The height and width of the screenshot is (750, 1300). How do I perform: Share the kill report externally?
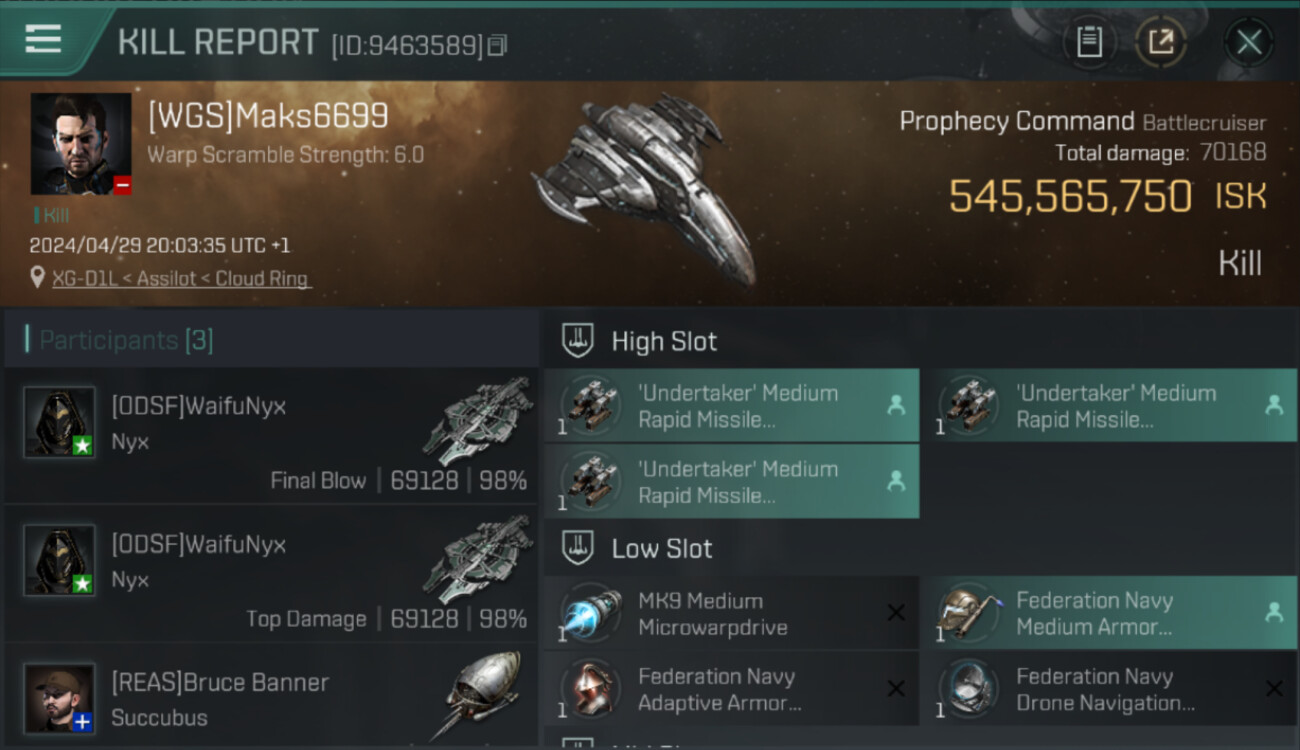pos(1161,42)
